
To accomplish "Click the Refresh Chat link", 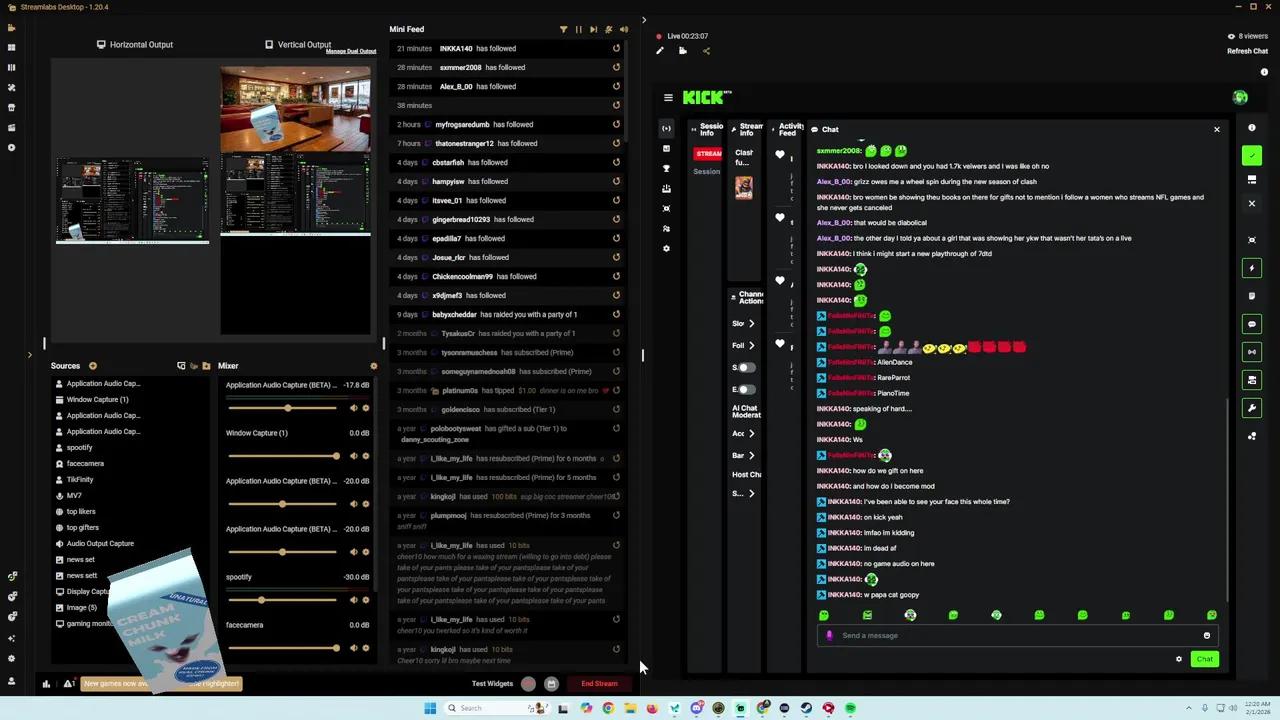I will tap(1247, 50).
